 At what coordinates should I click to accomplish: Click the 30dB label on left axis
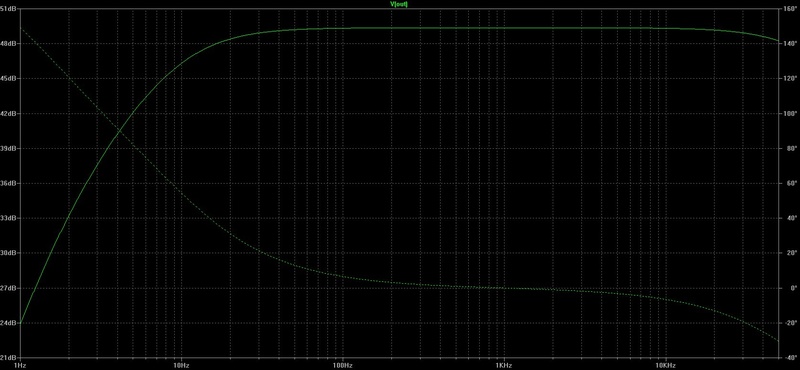click(9, 253)
